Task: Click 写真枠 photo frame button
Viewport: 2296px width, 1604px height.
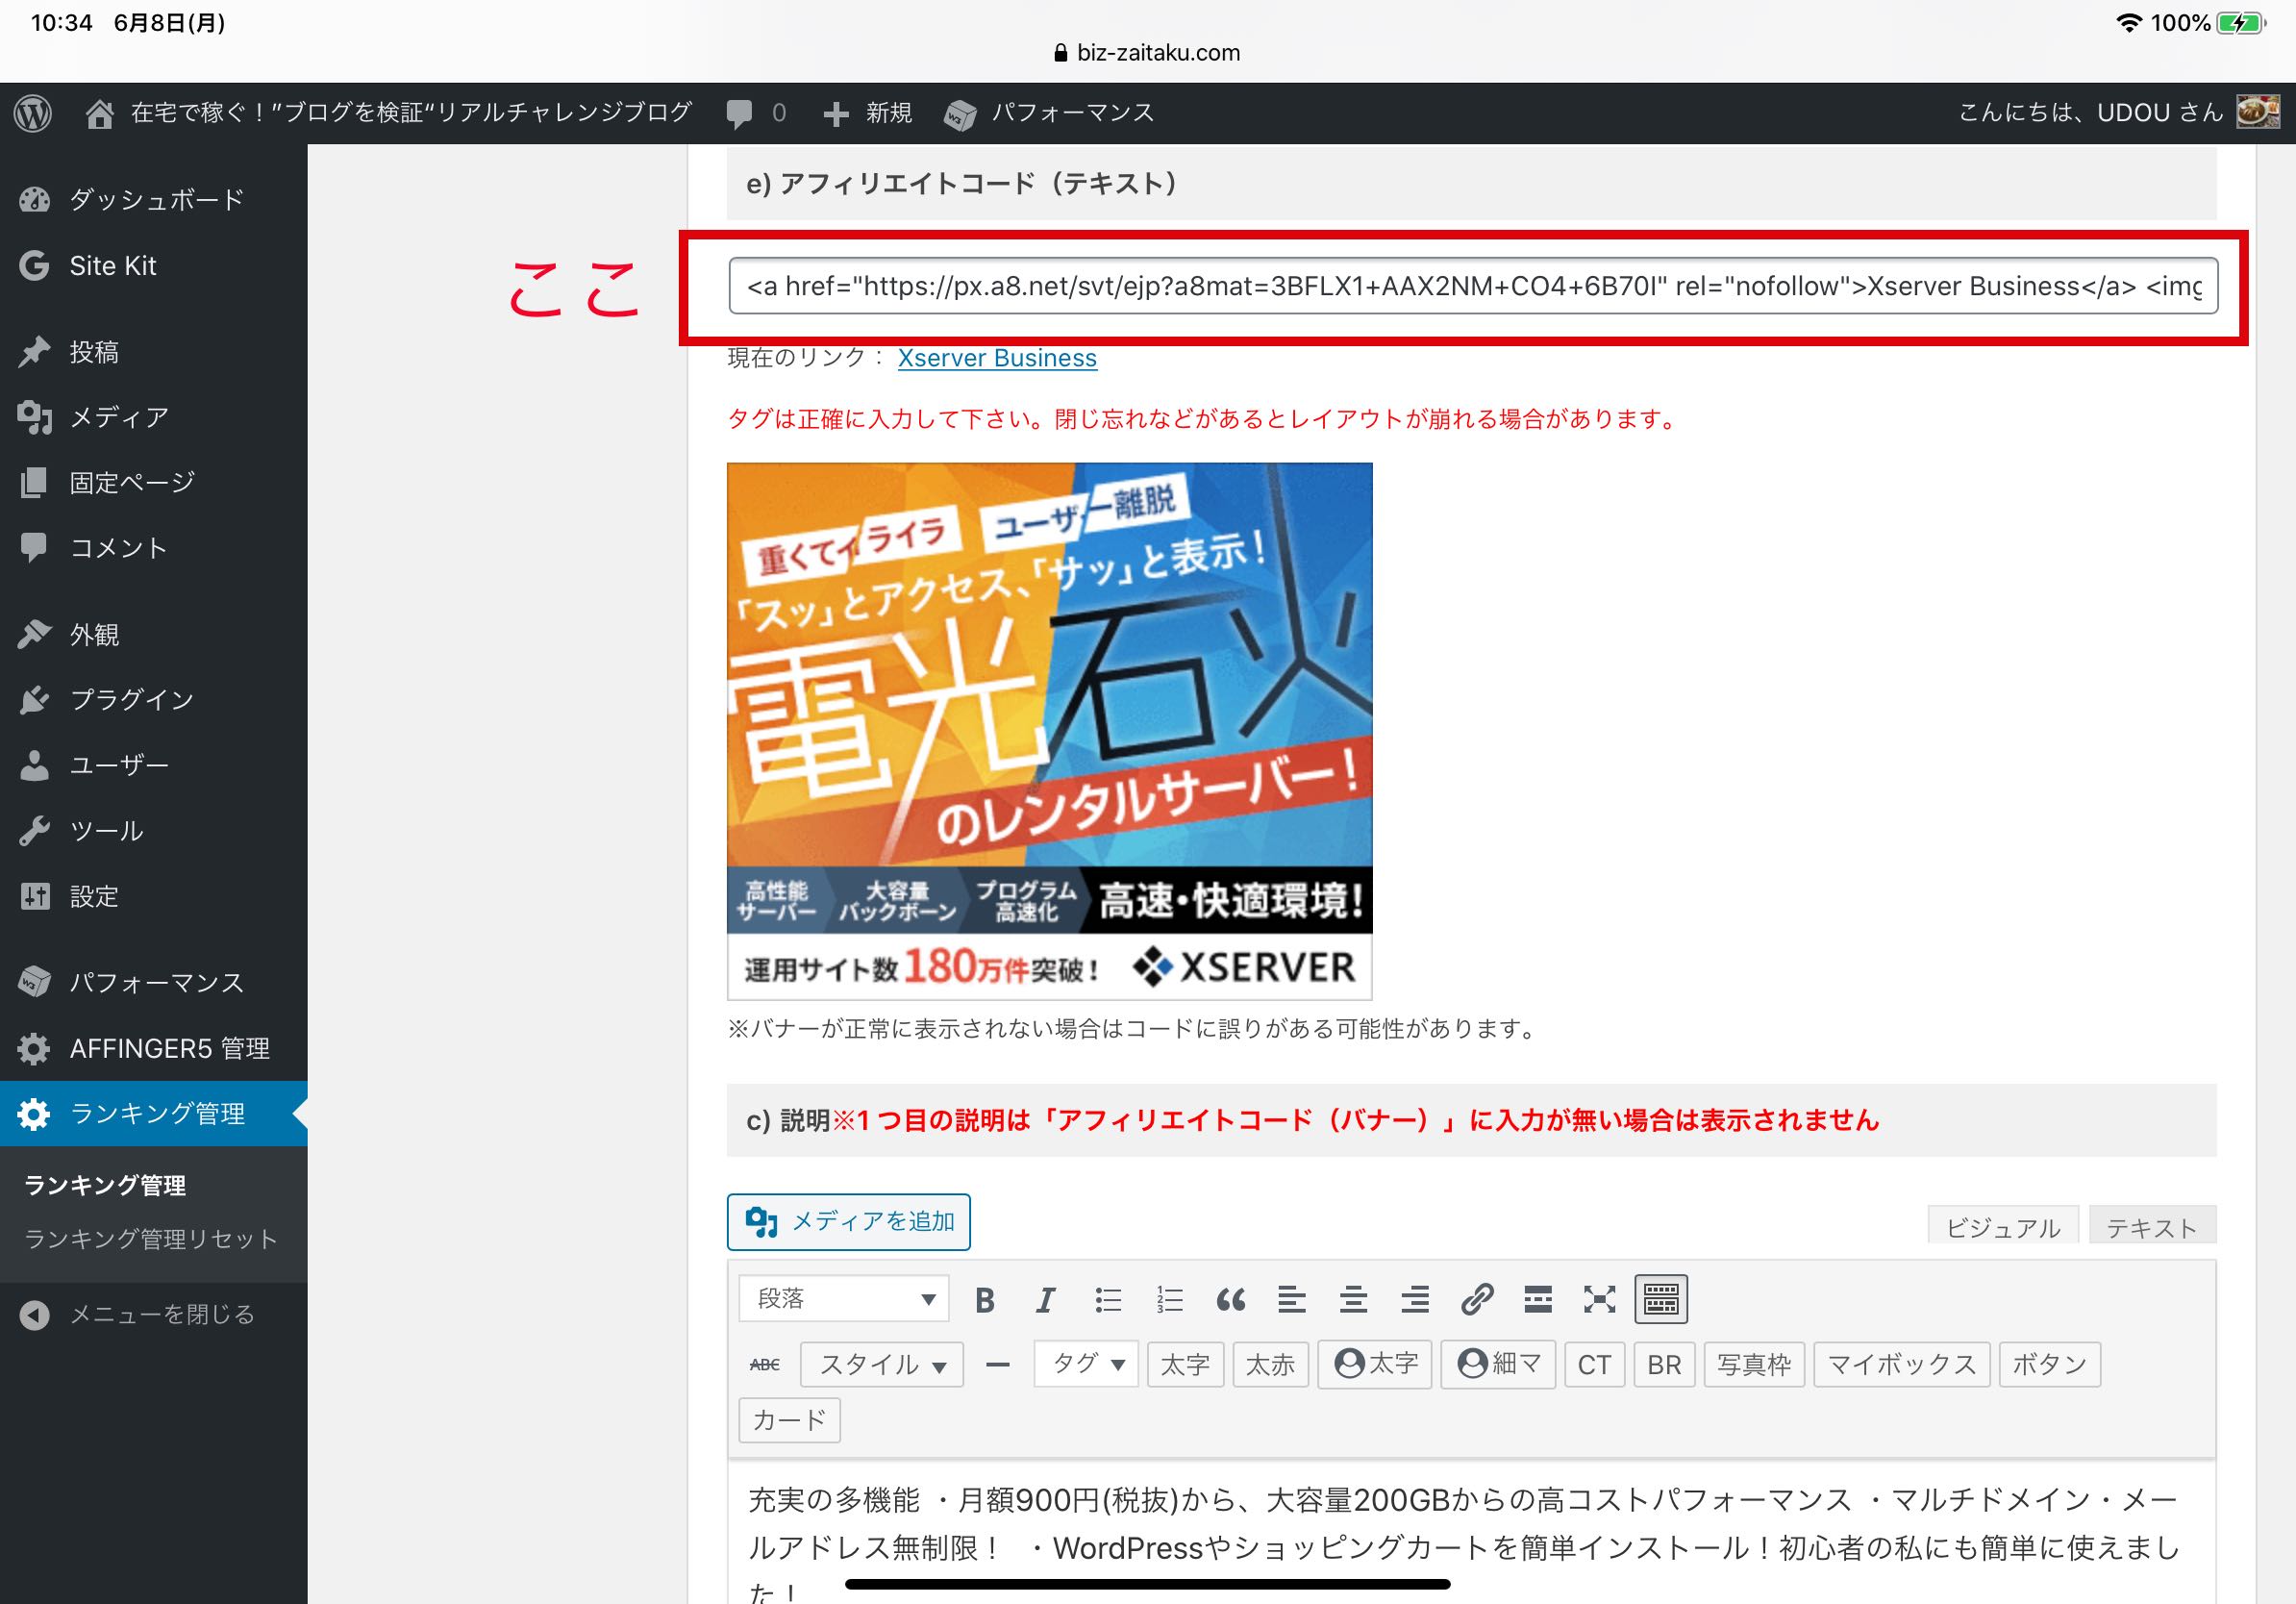Action: point(1754,1364)
